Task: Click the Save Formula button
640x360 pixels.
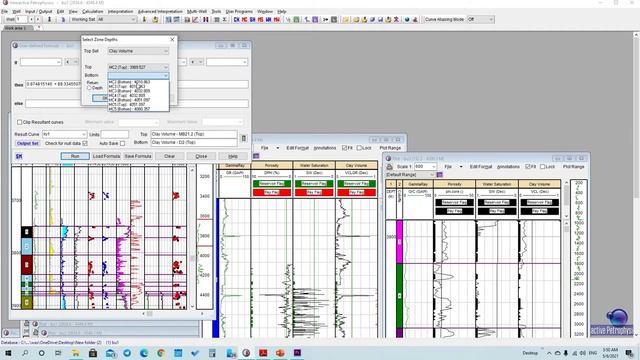Action: 138,156
